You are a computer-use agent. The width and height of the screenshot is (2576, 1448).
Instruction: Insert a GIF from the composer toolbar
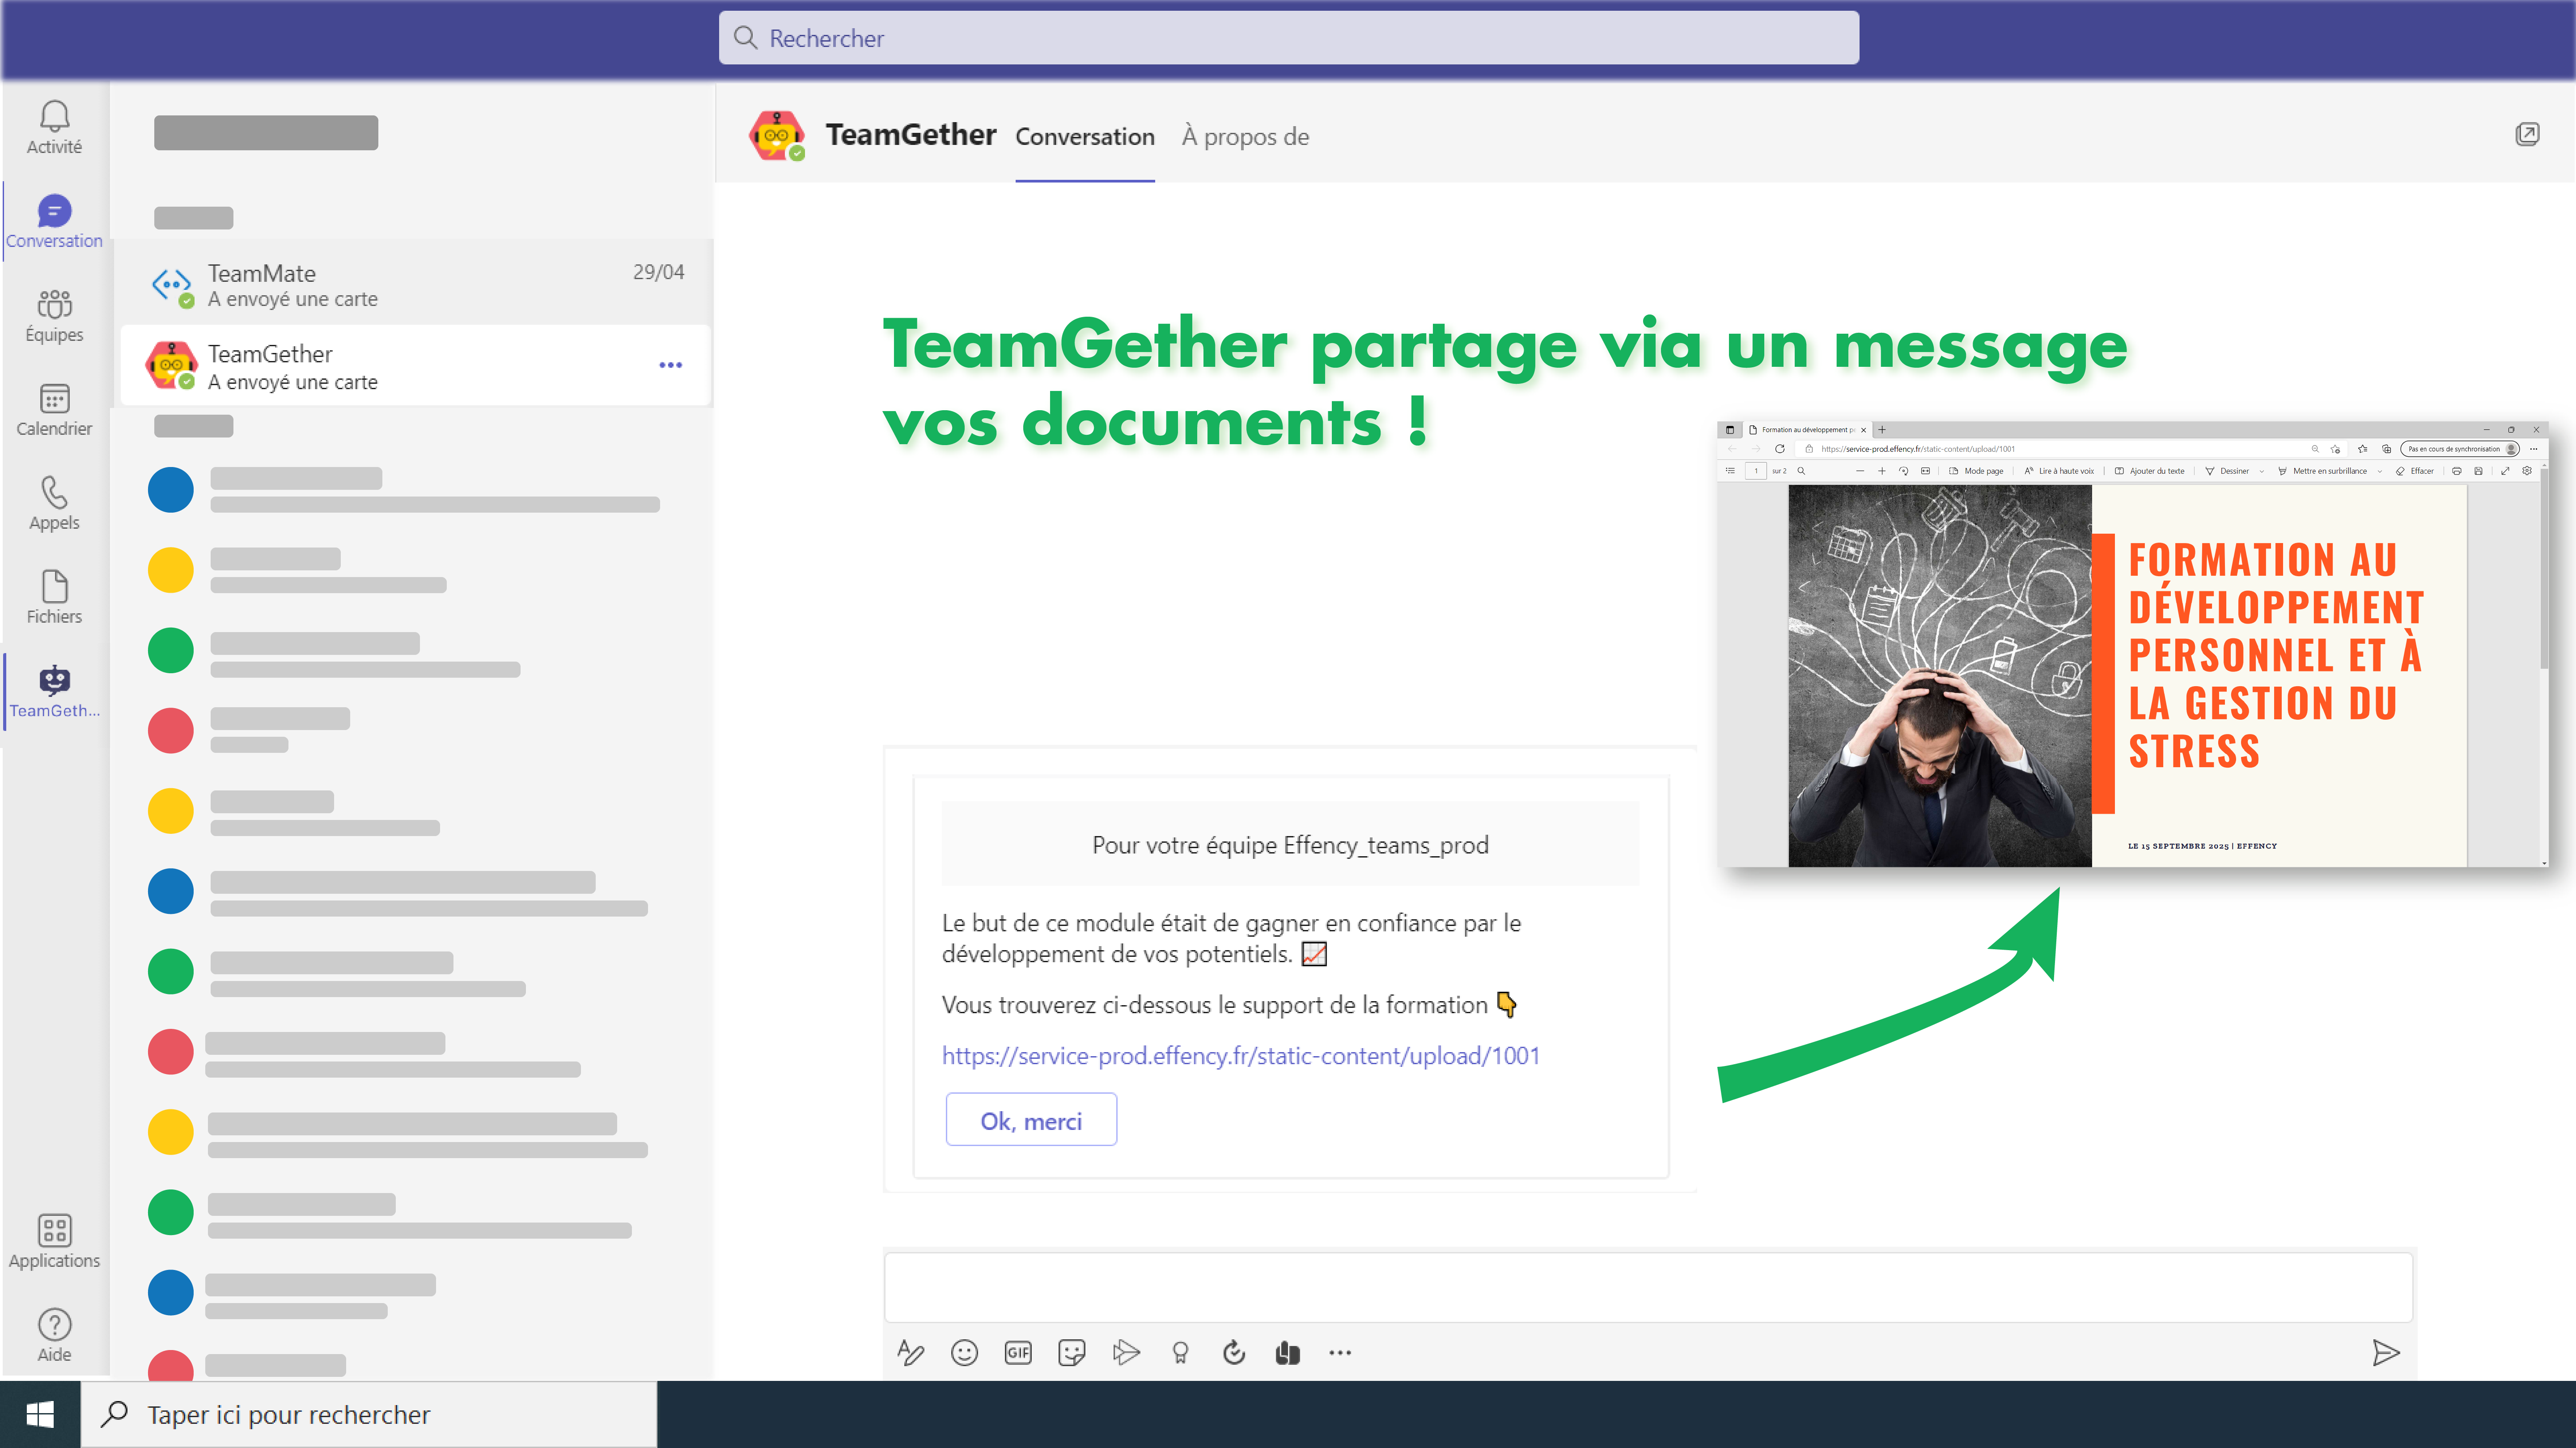1018,1353
